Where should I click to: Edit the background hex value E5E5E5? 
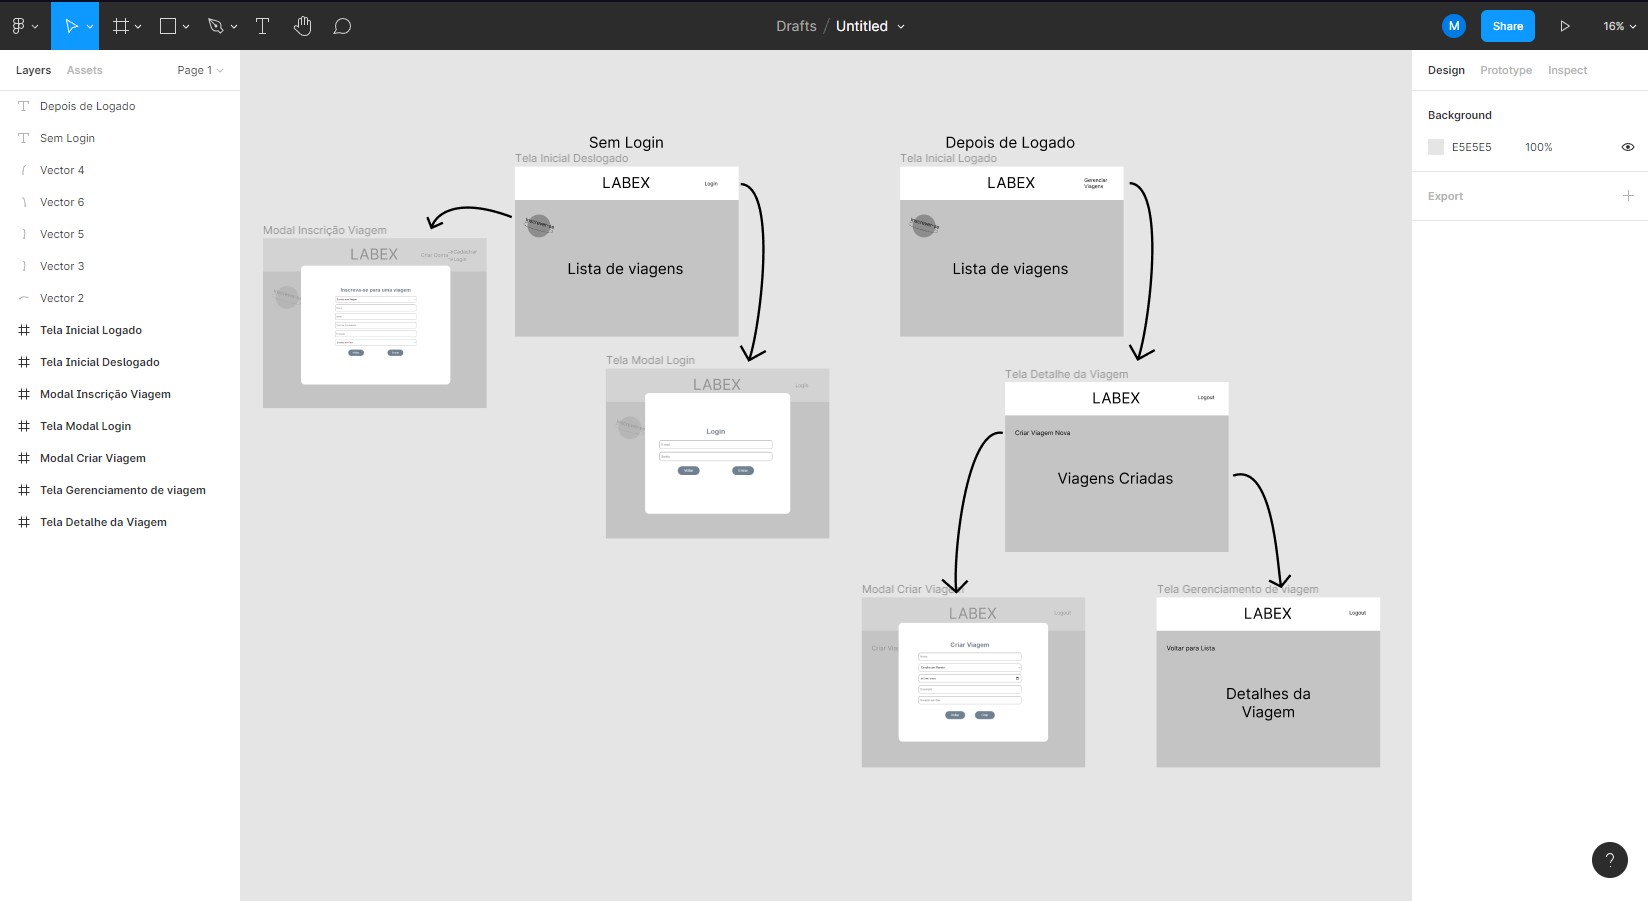click(x=1471, y=147)
